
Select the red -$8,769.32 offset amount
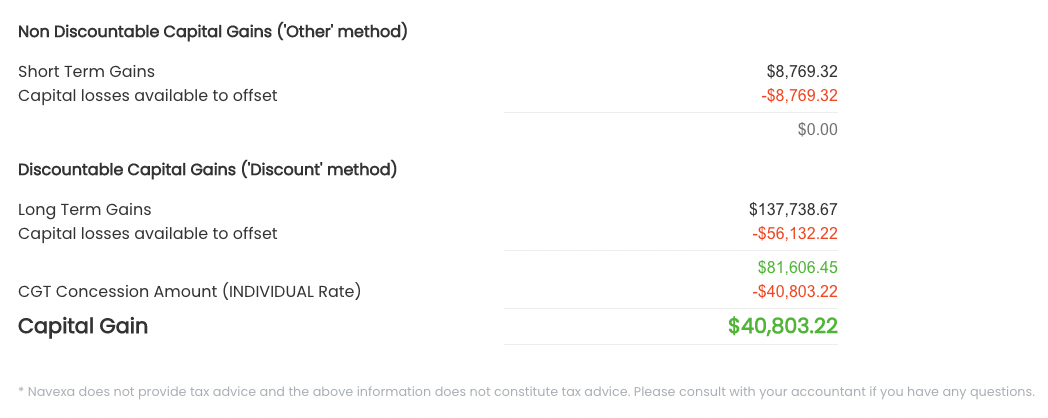point(798,96)
